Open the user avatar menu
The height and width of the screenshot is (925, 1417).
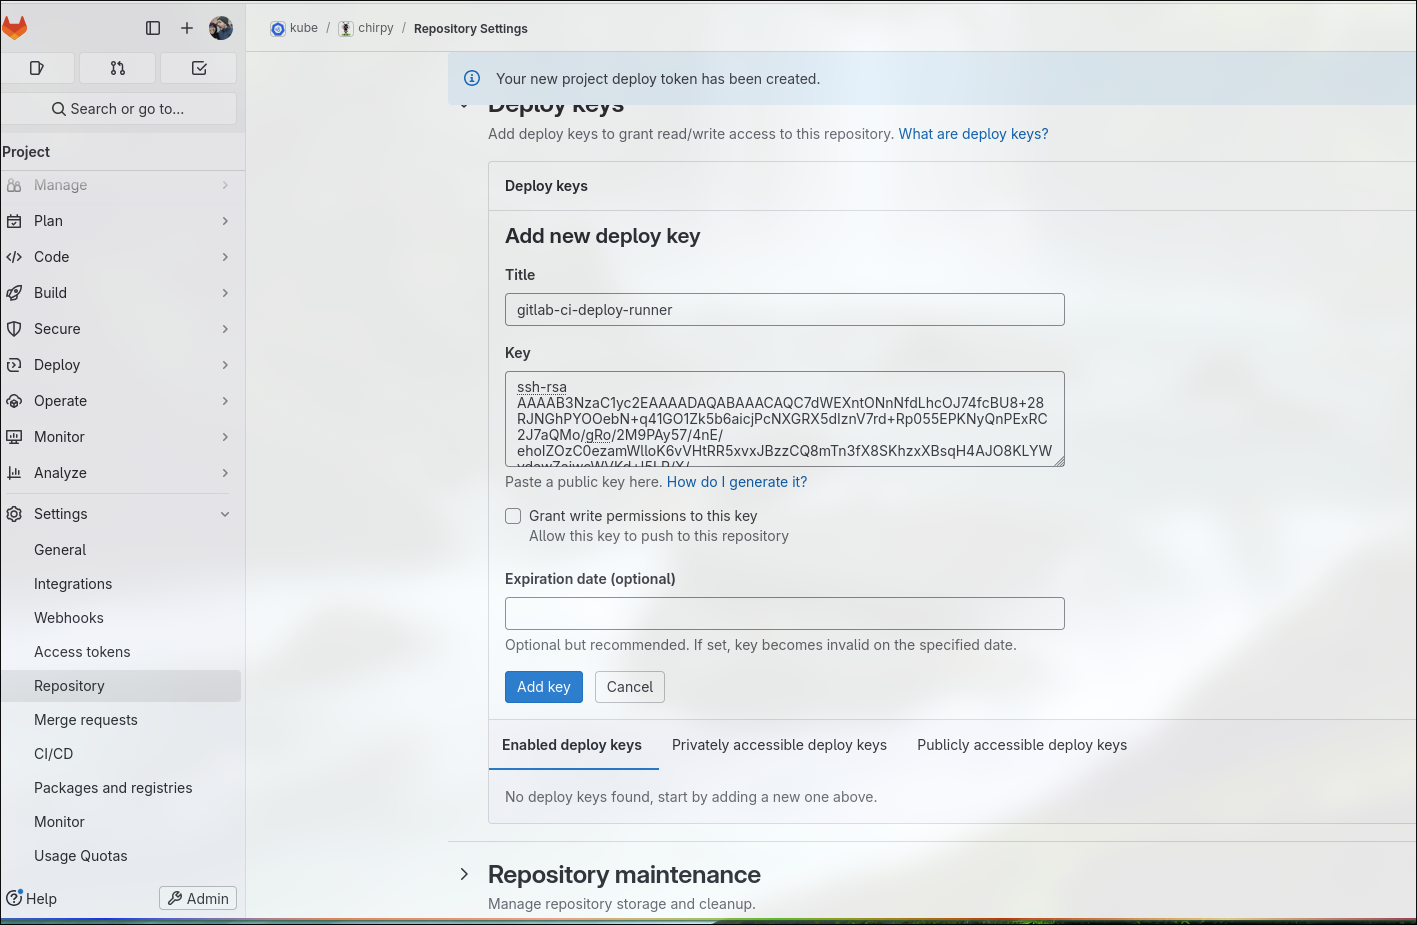click(221, 28)
